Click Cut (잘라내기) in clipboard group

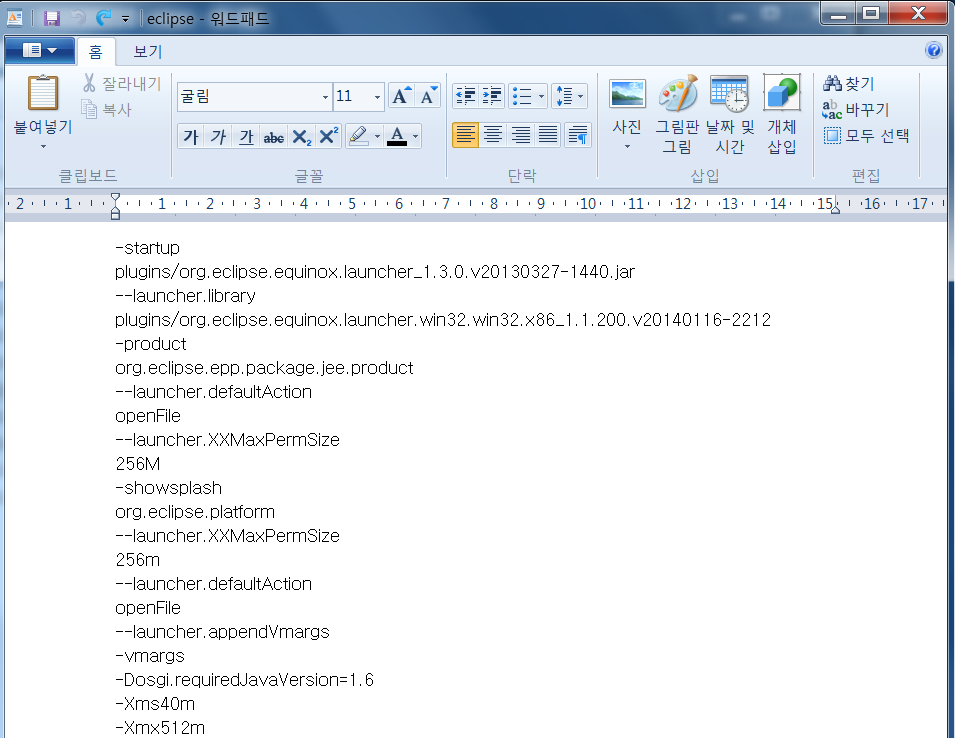point(122,83)
